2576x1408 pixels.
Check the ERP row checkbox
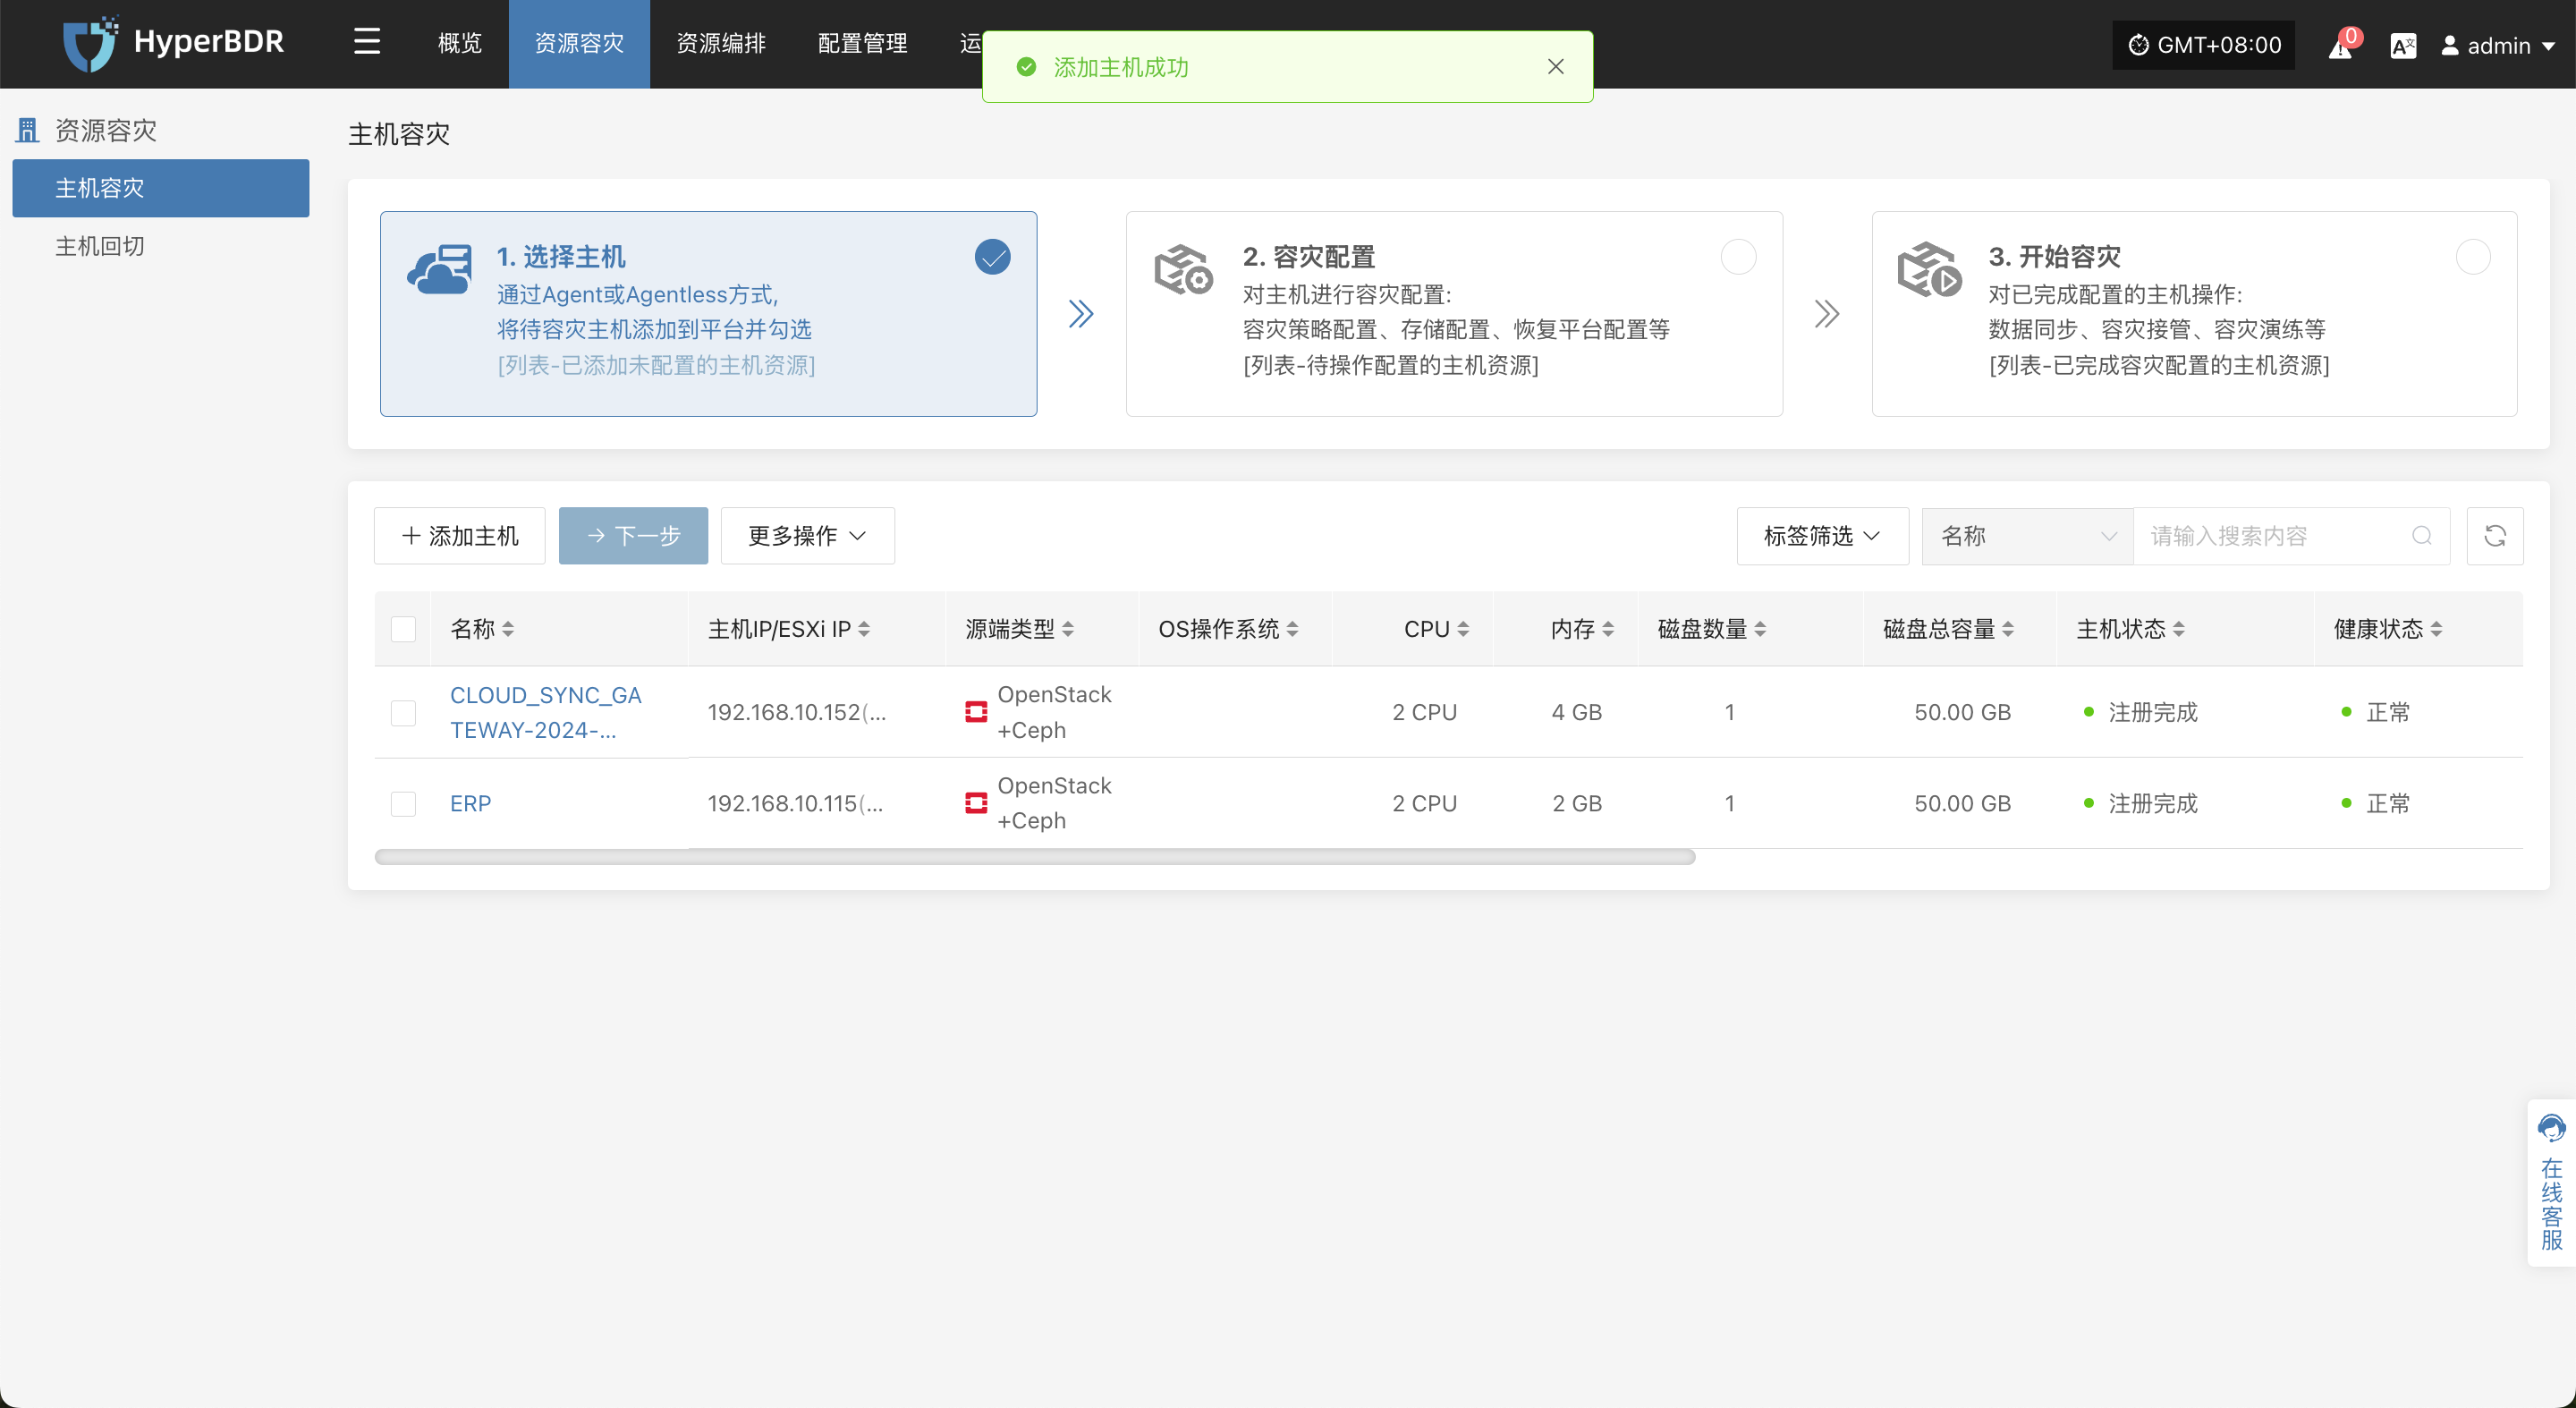(x=403, y=804)
